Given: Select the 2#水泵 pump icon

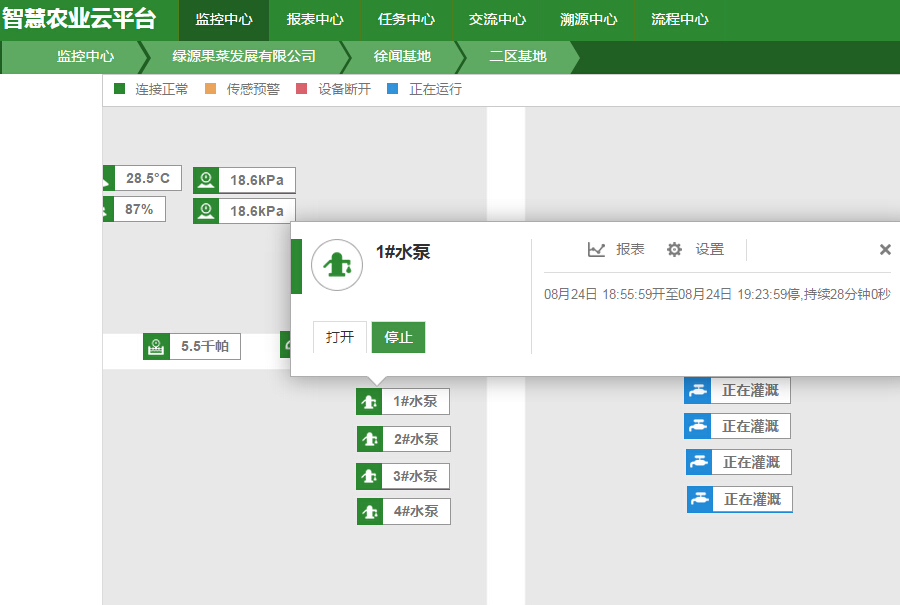Looking at the screenshot, I should pyautogui.click(x=369, y=438).
